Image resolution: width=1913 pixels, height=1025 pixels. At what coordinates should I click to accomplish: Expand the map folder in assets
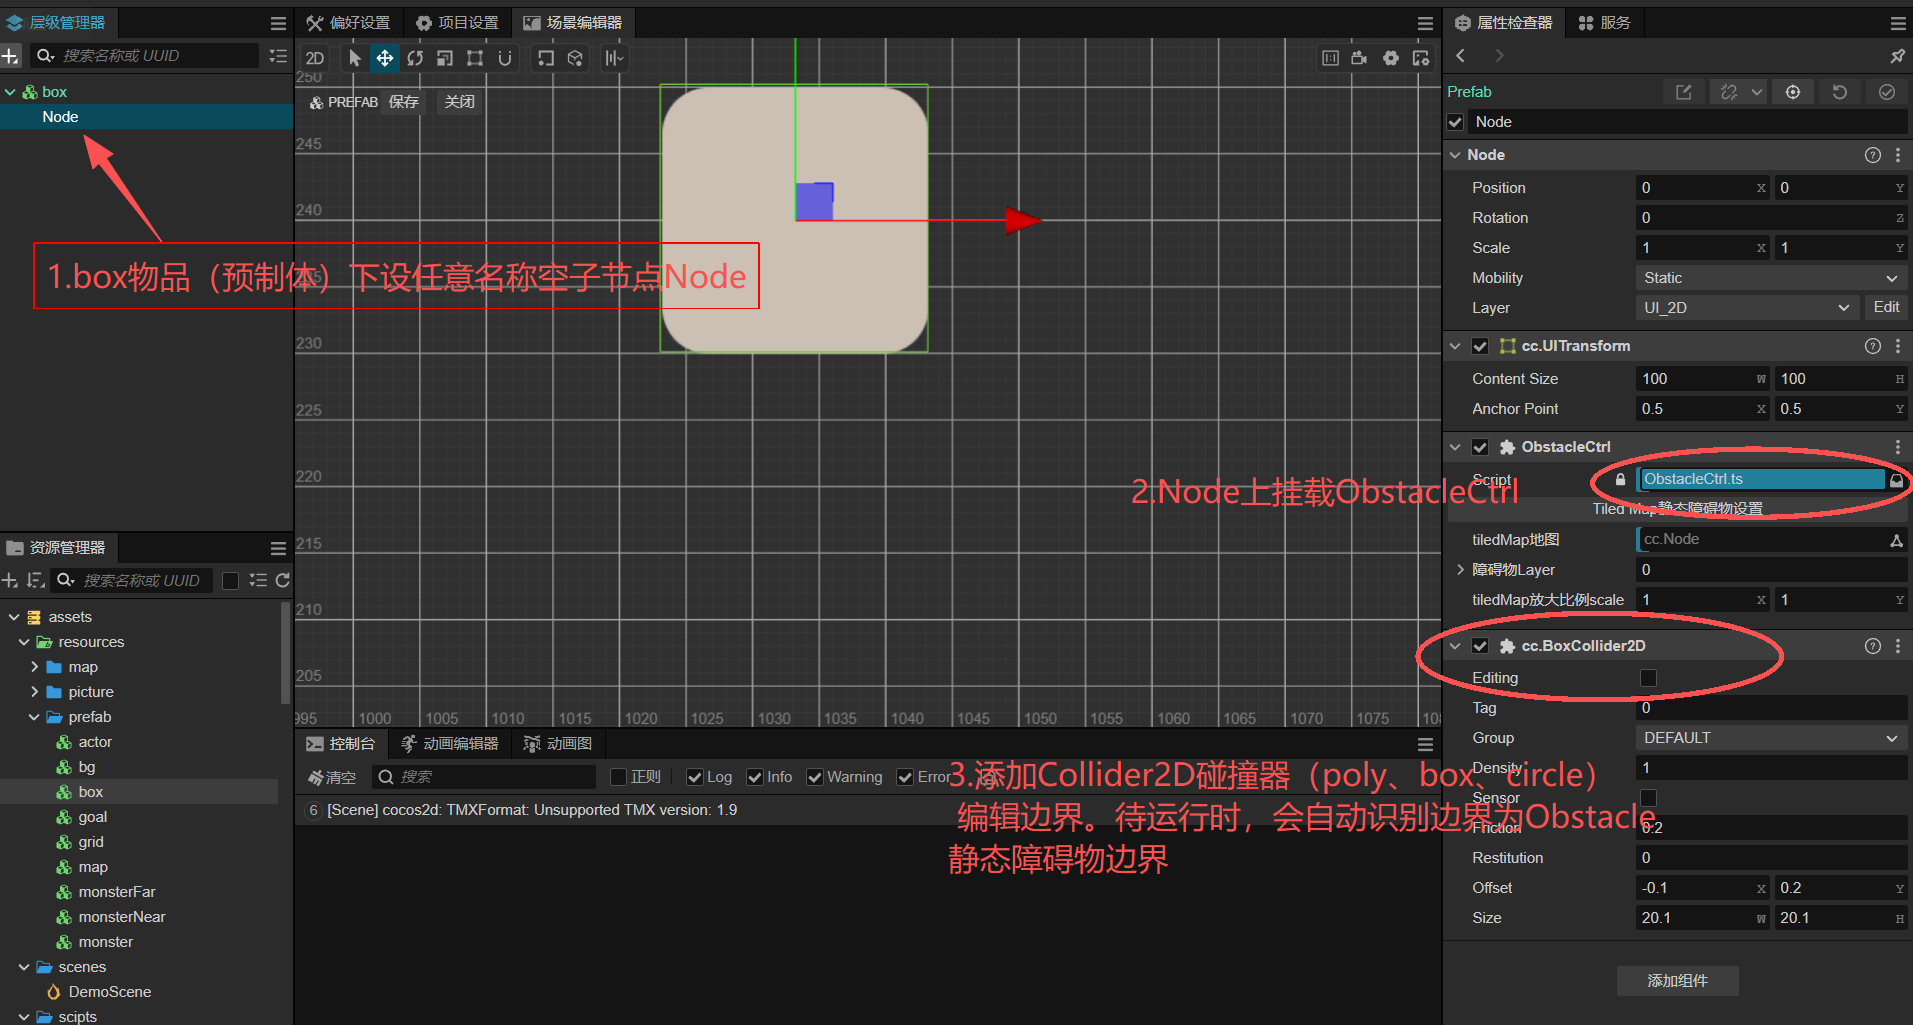point(35,667)
